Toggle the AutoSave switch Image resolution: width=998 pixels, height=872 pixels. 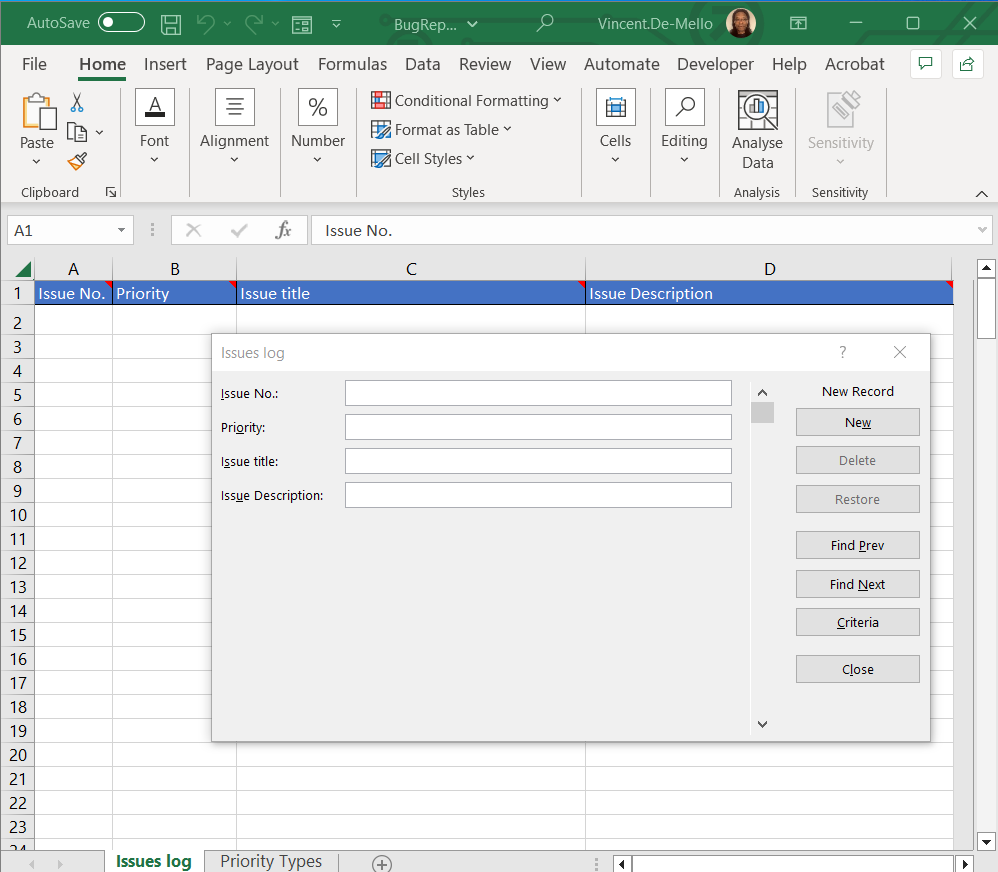click(x=121, y=23)
